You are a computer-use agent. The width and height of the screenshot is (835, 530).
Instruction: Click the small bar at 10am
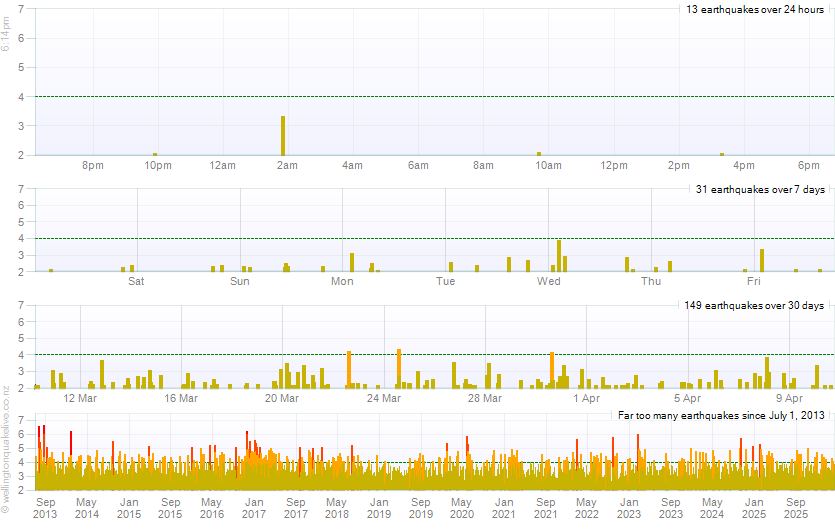[539, 153]
